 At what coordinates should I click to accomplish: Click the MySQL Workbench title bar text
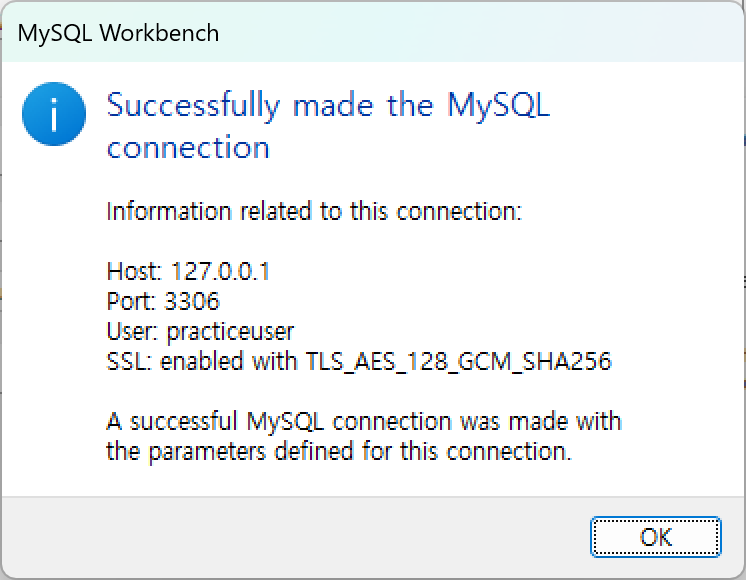point(118,33)
